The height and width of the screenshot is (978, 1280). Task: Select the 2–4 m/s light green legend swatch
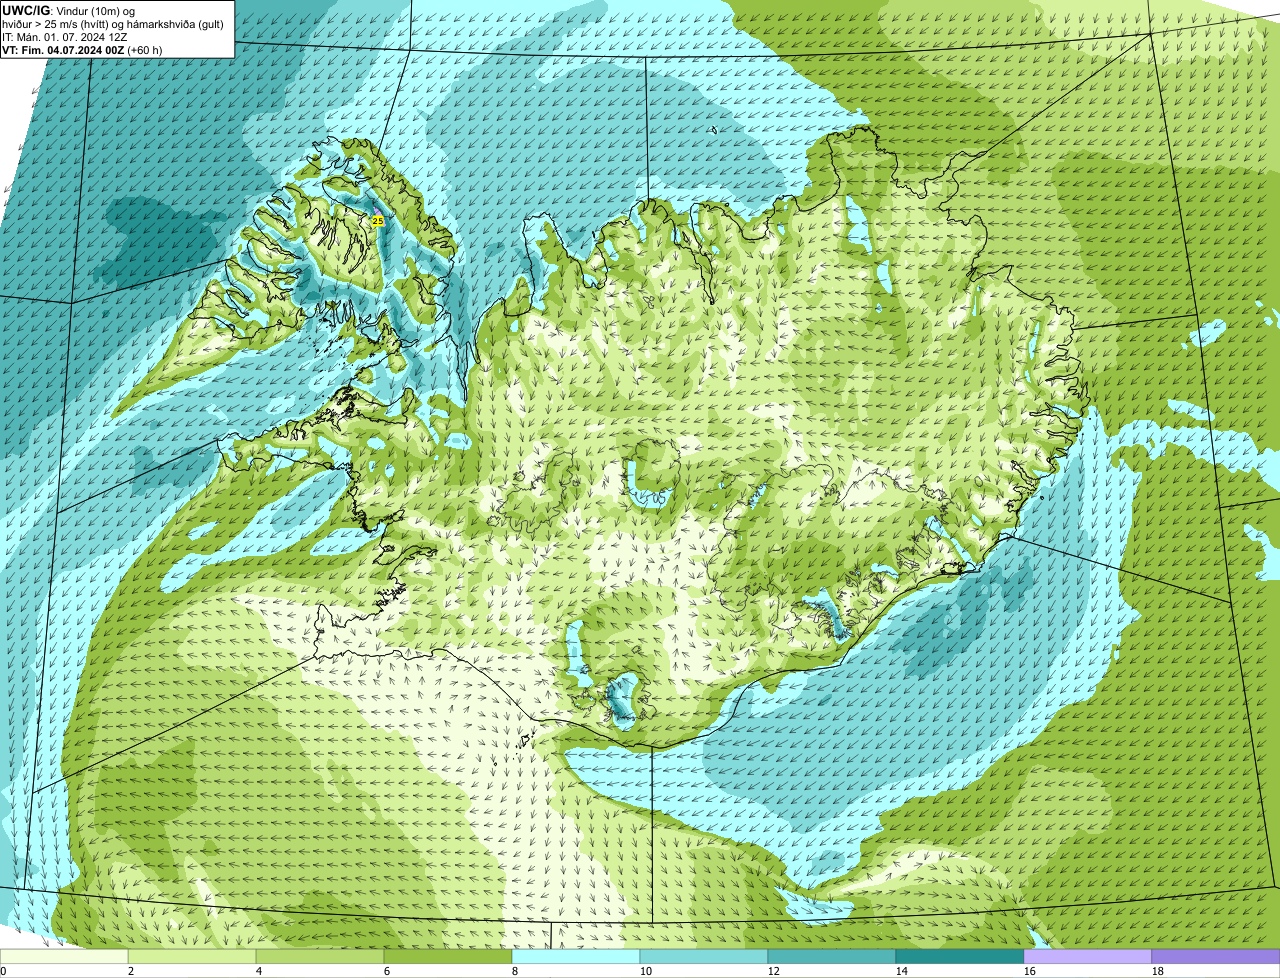(192, 956)
